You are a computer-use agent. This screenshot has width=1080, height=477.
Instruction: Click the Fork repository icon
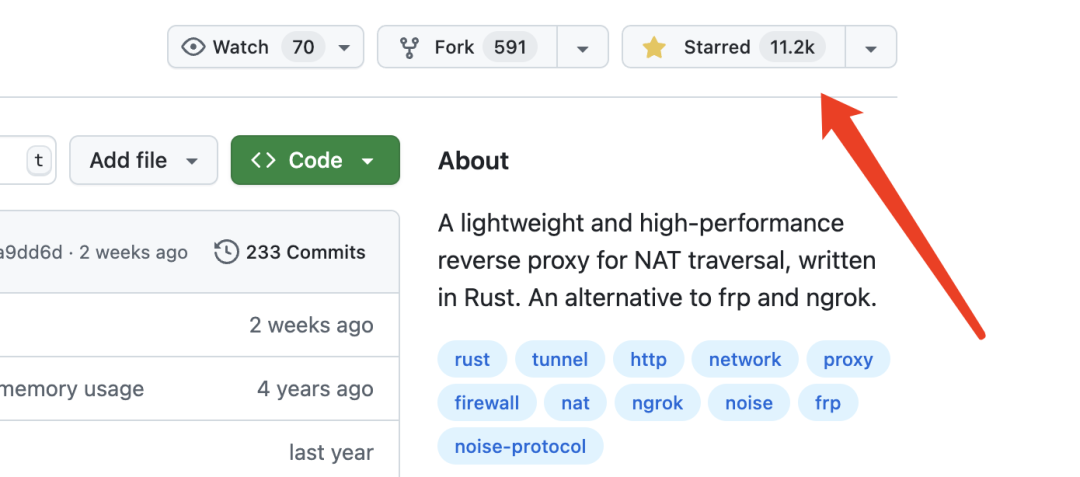point(409,47)
